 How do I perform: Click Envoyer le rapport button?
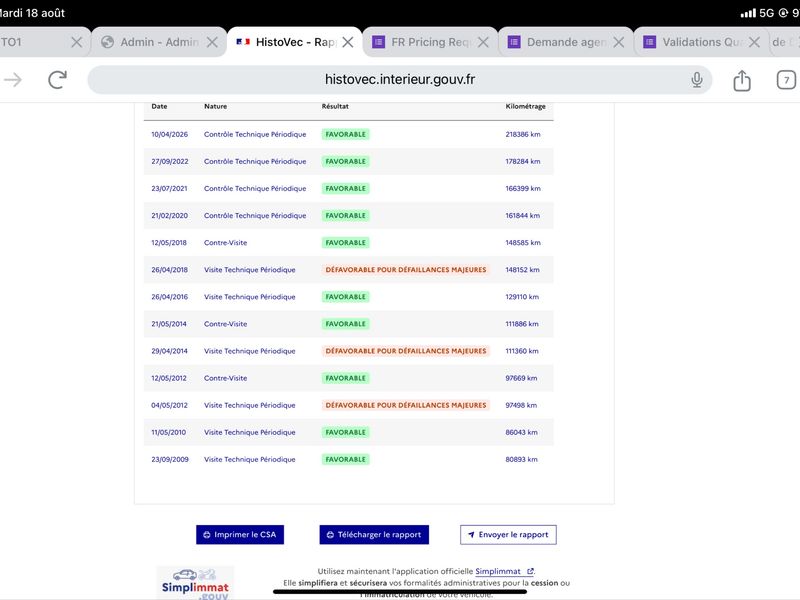click(508, 535)
